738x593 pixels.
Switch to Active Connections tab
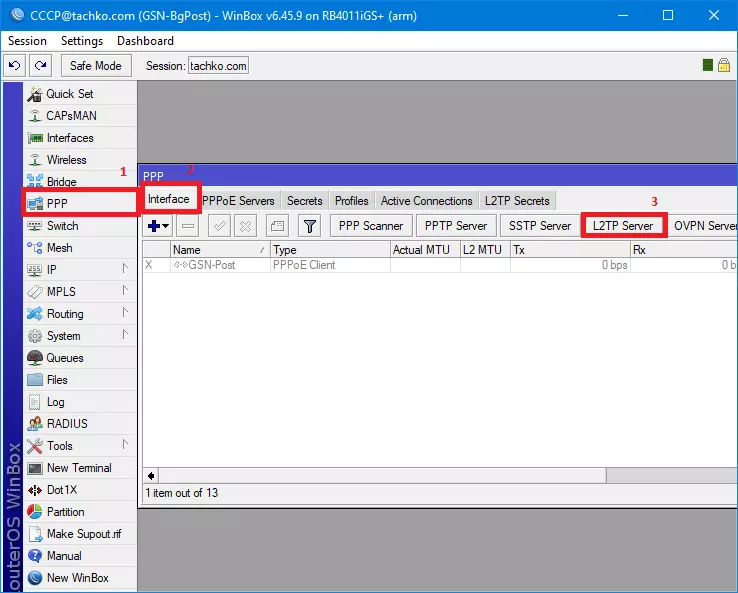pyautogui.click(x=426, y=201)
